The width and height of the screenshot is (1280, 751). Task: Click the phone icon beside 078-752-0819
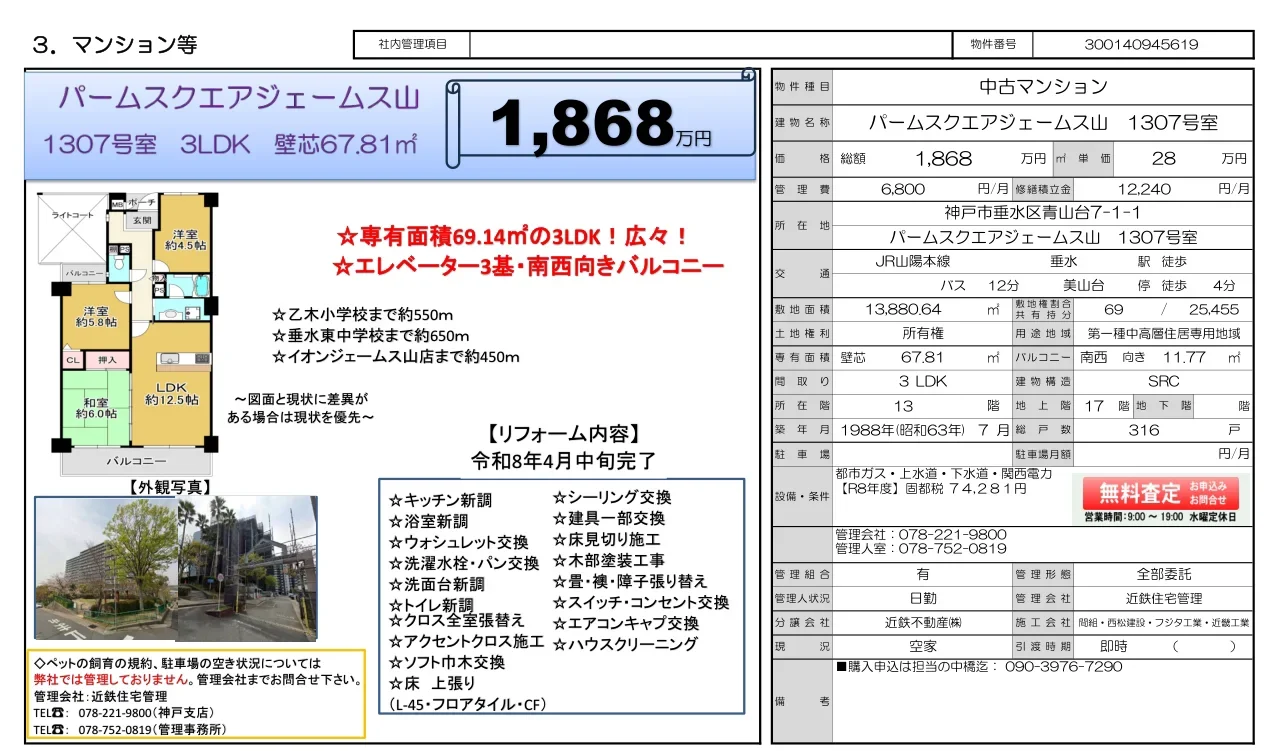coord(59,730)
